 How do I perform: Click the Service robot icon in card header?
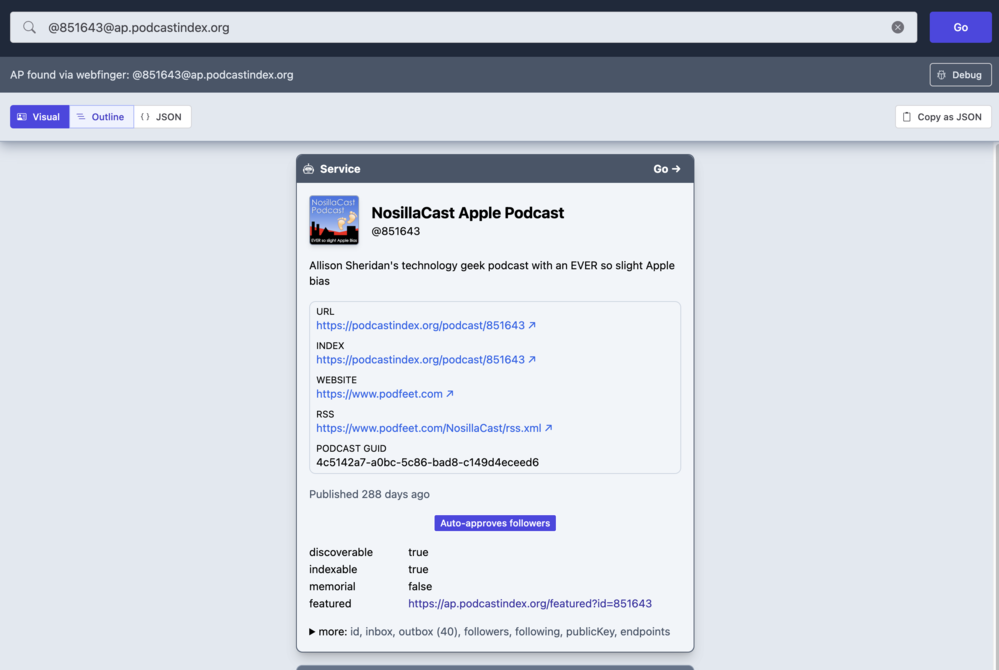(x=308, y=169)
